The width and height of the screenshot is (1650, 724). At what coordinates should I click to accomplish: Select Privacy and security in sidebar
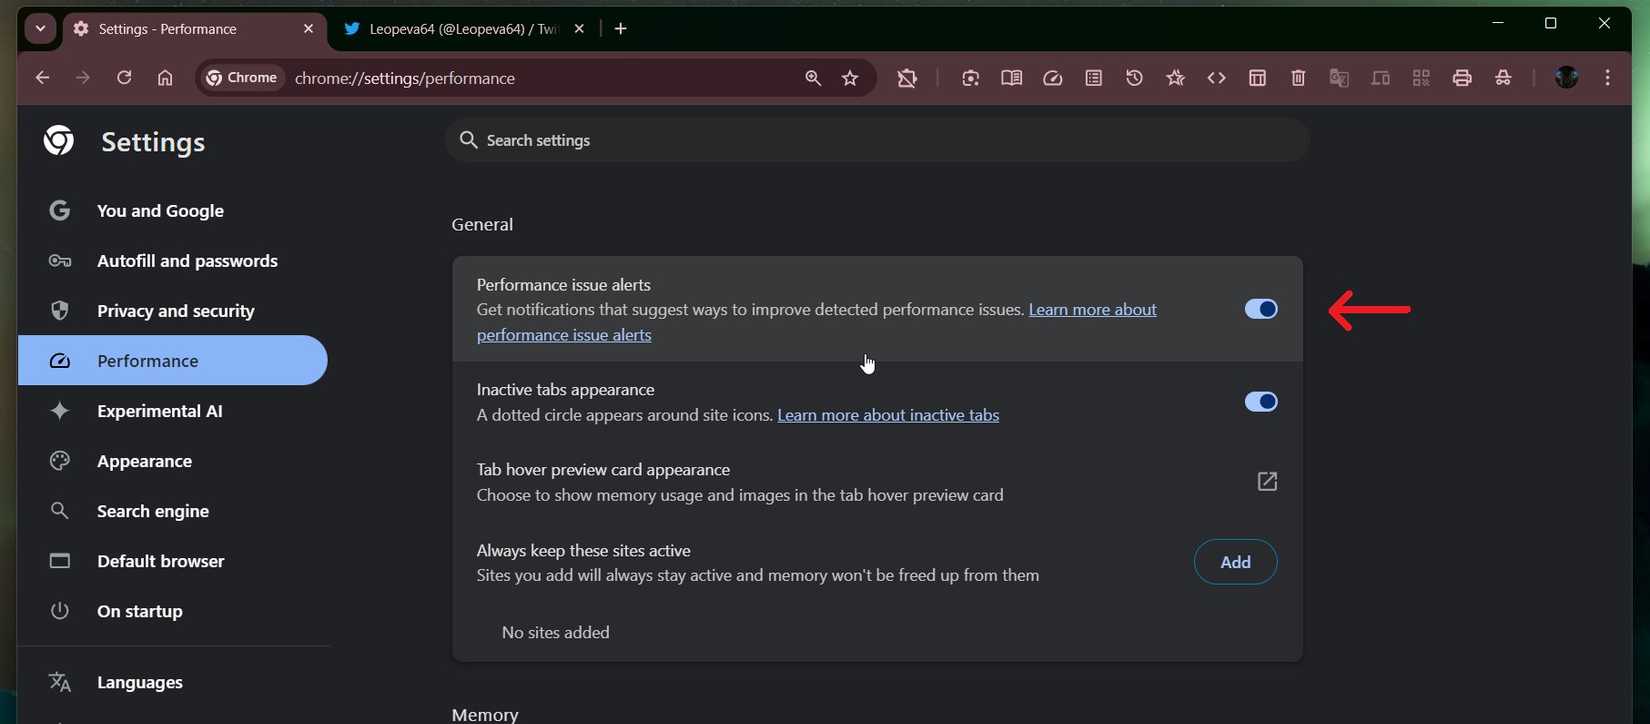pyautogui.click(x=175, y=311)
